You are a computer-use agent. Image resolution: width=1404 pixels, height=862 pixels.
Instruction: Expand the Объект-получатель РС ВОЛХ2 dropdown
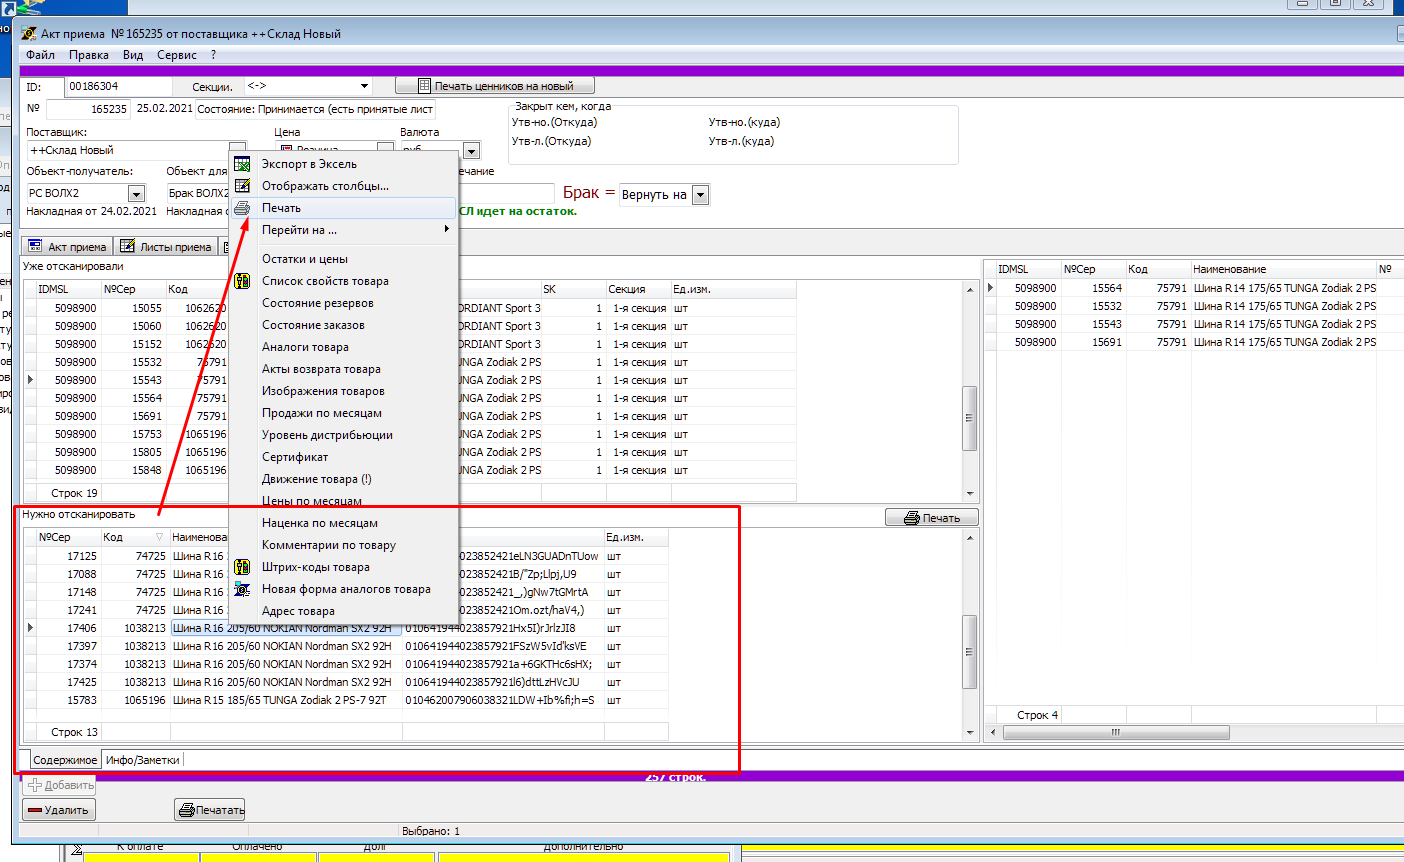[137, 193]
